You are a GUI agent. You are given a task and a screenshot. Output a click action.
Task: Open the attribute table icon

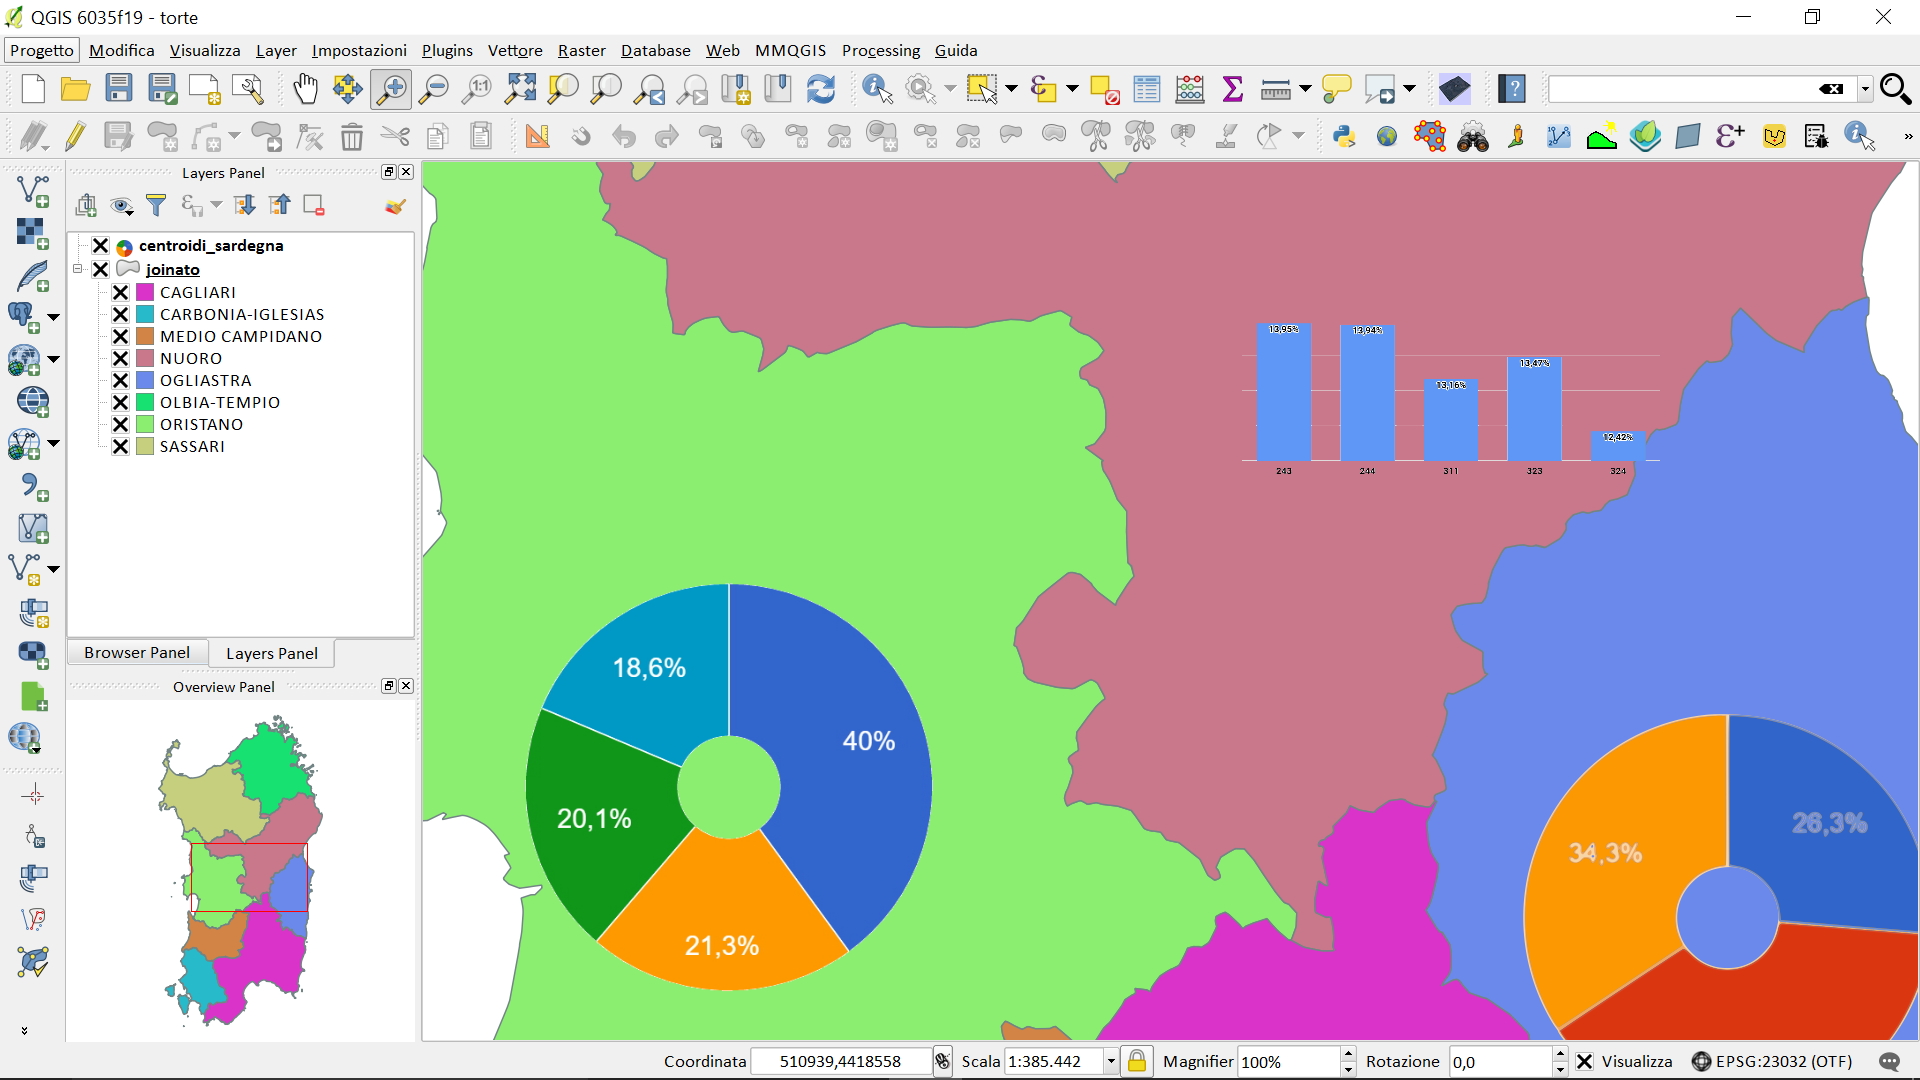point(1147,90)
